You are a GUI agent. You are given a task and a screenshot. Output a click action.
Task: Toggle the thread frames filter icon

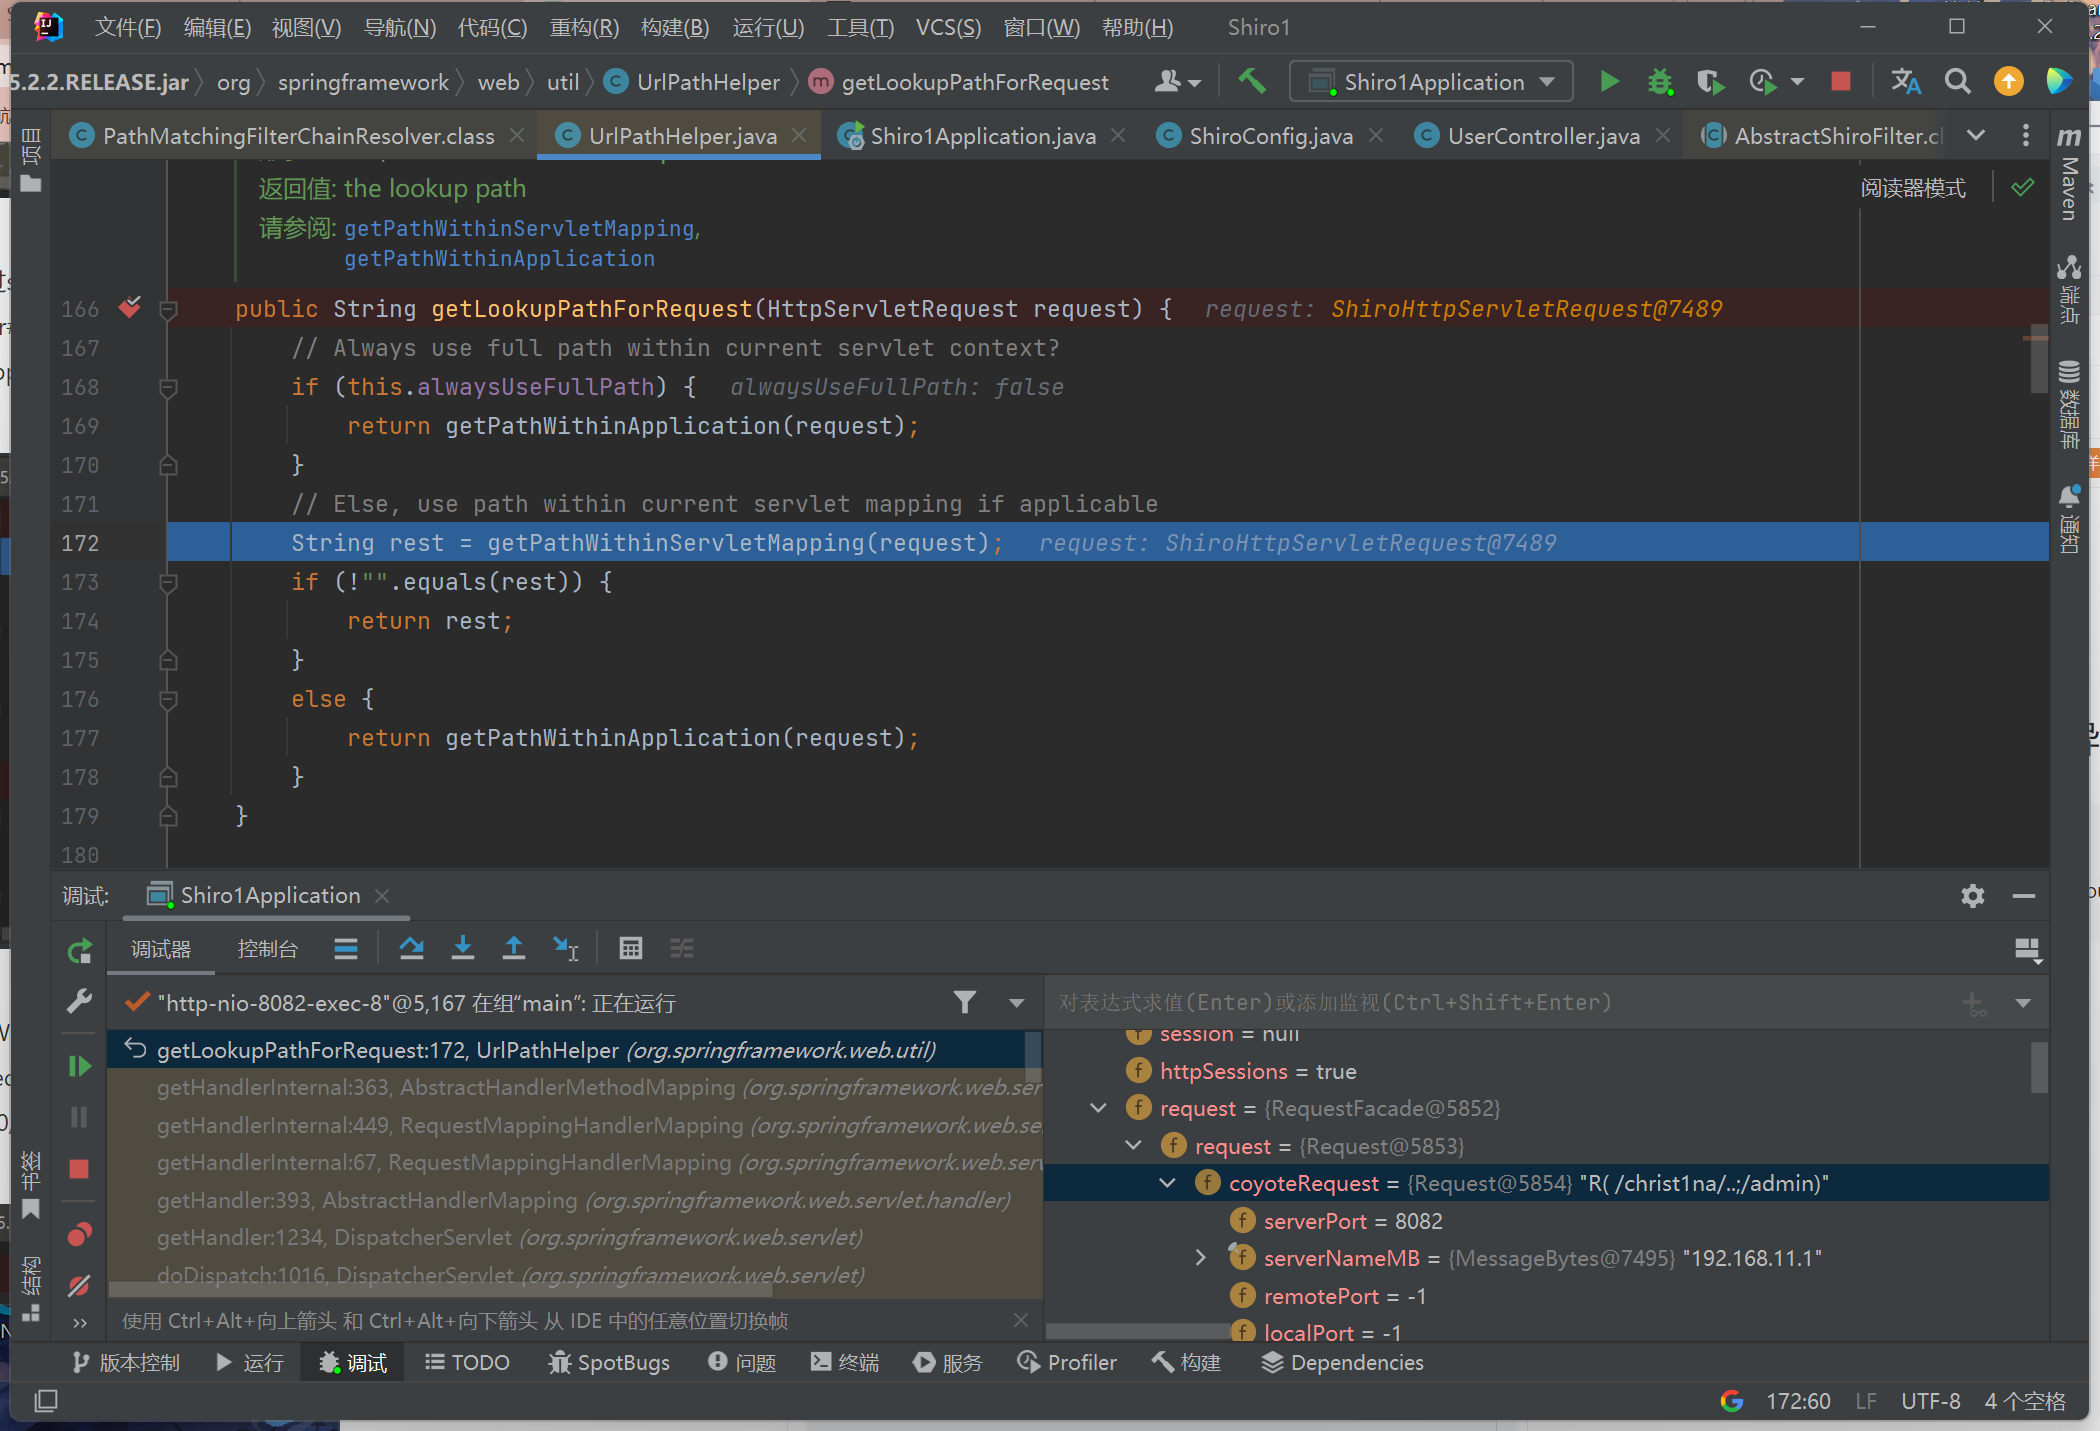pyautogui.click(x=964, y=1002)
